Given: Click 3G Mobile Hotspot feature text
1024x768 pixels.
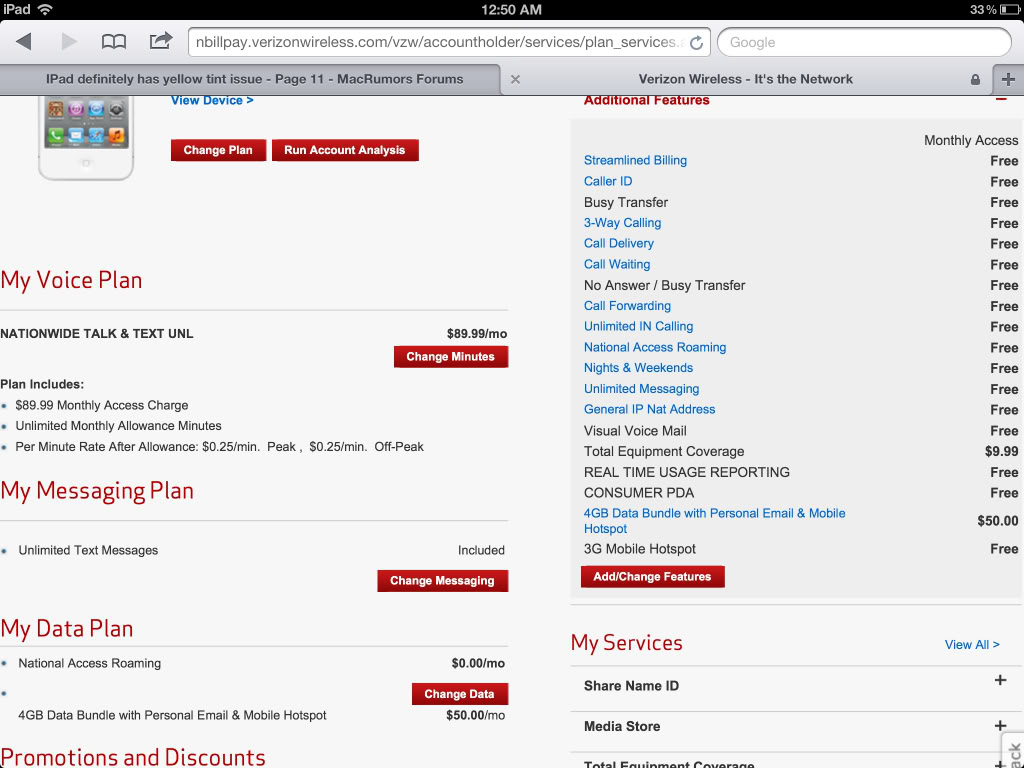Looking at the screenshot, I should point(639,549).
